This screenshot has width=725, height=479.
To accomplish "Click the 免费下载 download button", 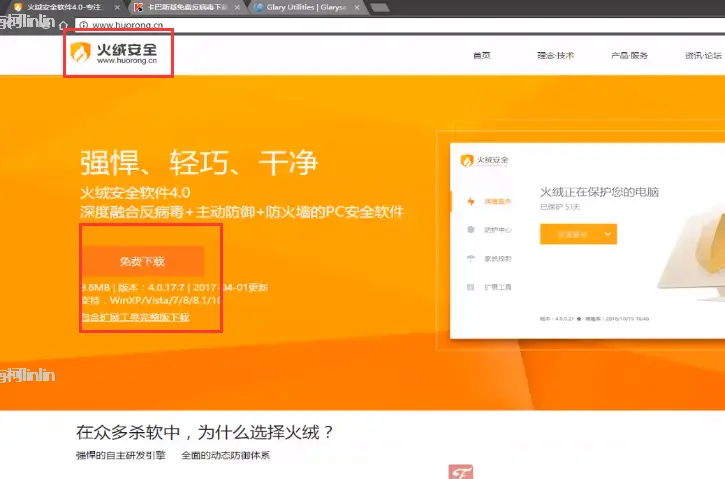I will coord(142,261).
